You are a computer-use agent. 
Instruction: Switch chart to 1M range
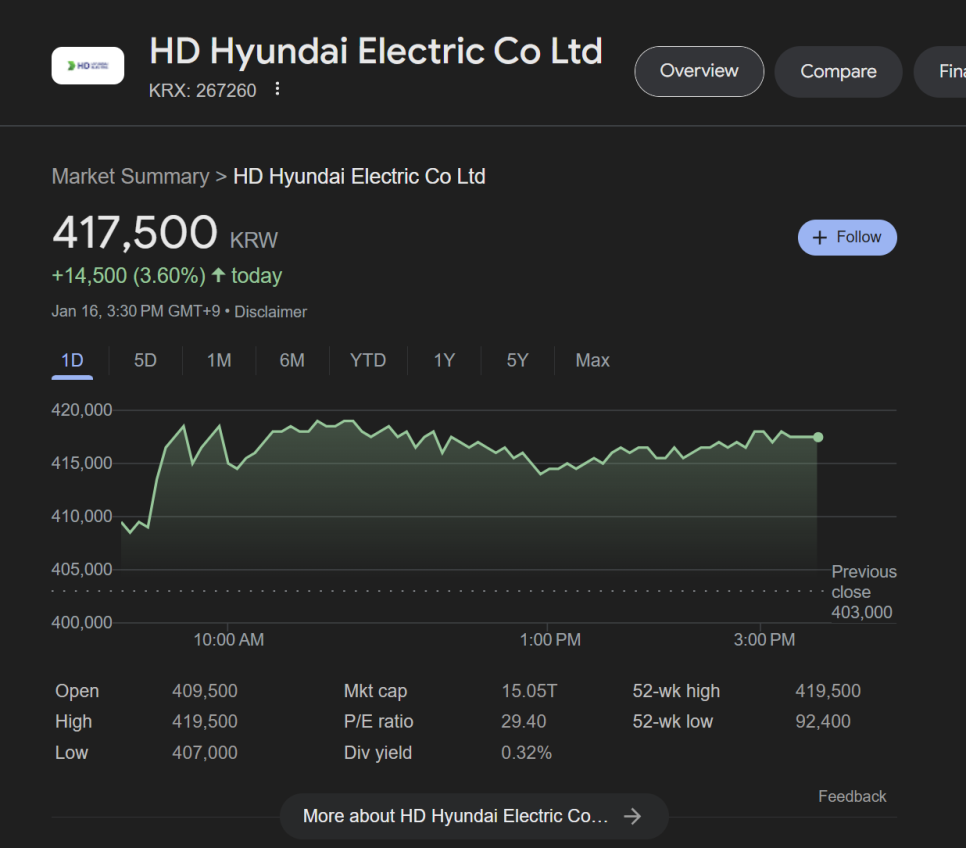(219, 361)
